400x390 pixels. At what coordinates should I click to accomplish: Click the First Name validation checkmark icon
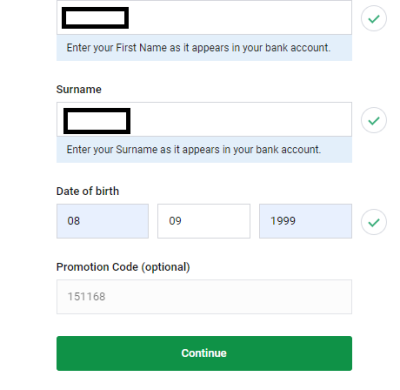(374, 18)
